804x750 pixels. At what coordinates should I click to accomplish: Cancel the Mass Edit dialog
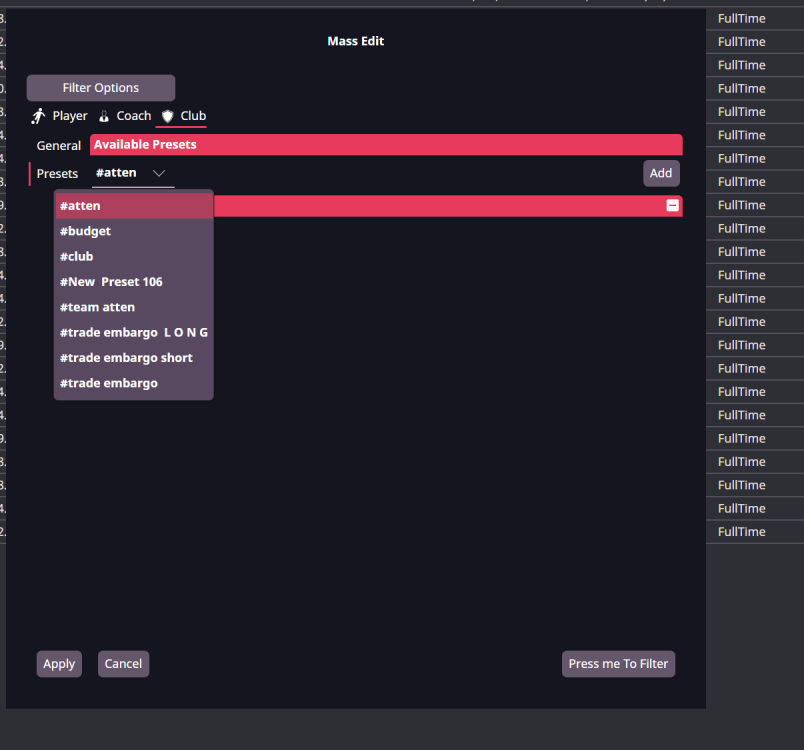tap(123, 663)
